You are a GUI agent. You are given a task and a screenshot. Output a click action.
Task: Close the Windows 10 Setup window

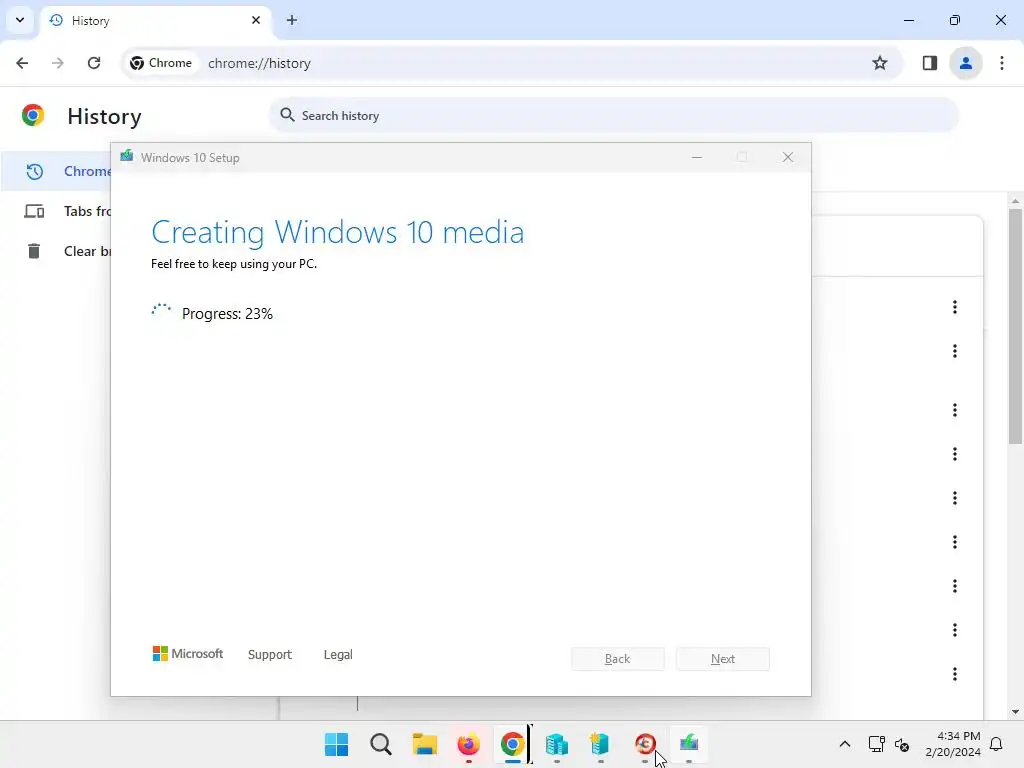[x=788, y=157]
